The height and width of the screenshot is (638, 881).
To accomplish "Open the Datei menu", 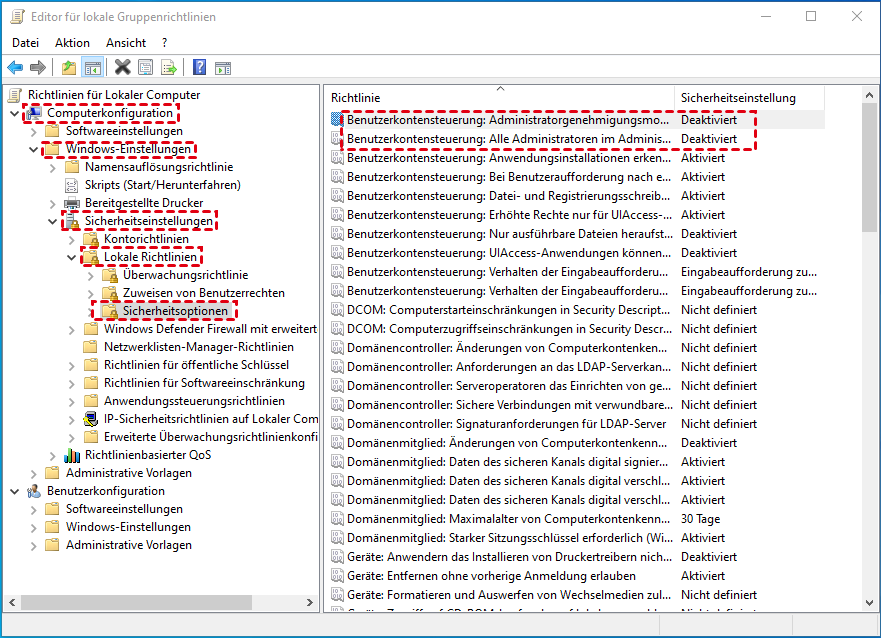I will pyautogui.click(x=25, y=43).
